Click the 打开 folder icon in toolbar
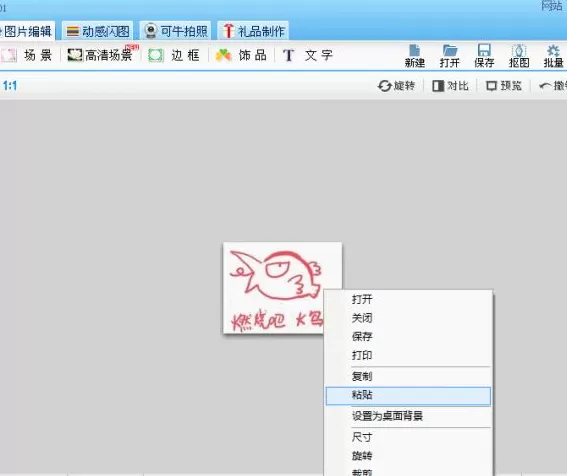 (x=450, y=51)
